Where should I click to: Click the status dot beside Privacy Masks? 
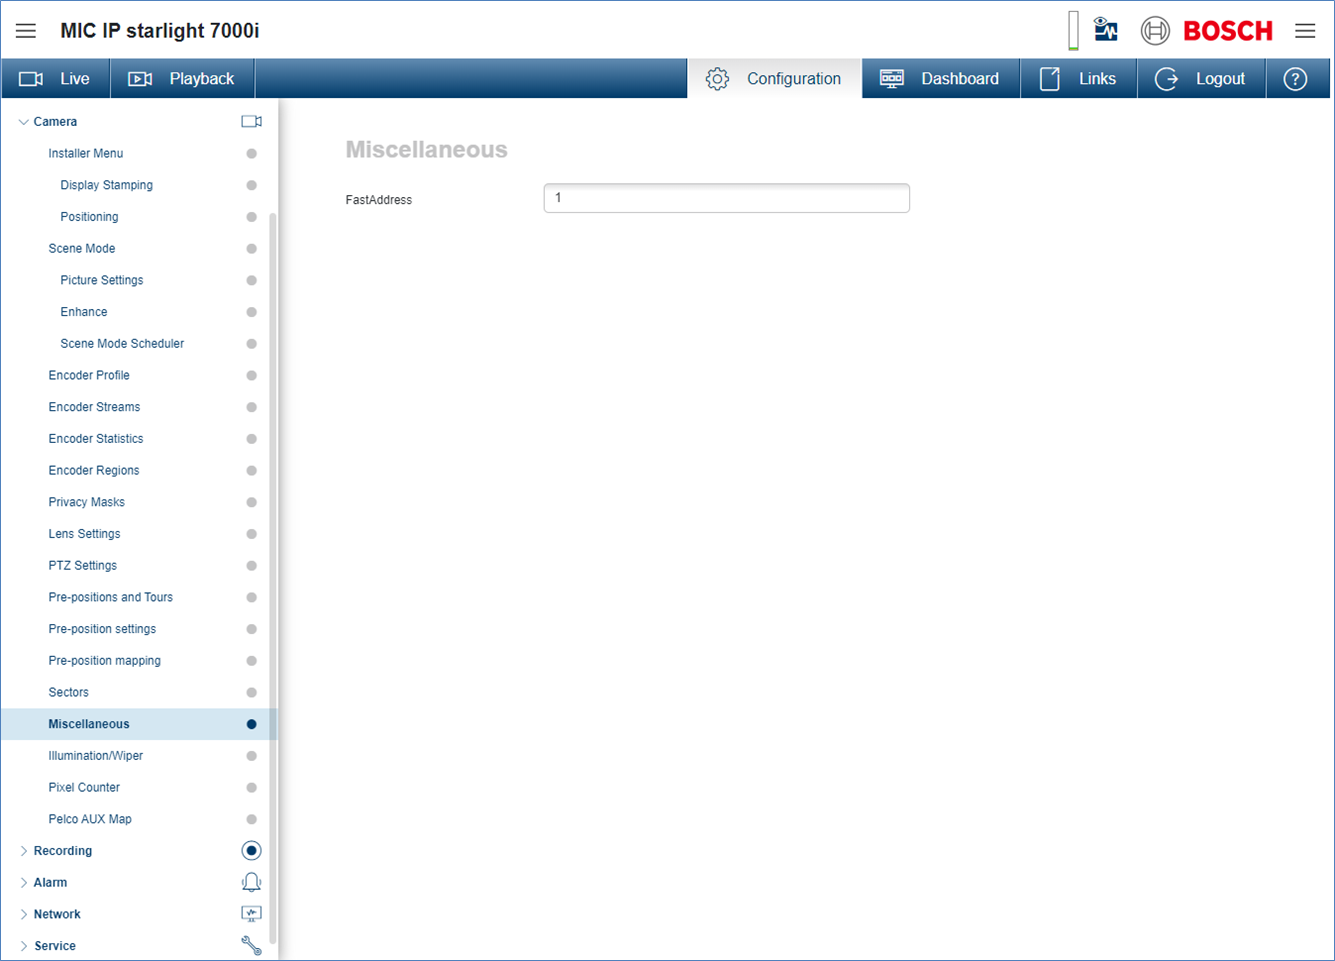coord(252,503)
